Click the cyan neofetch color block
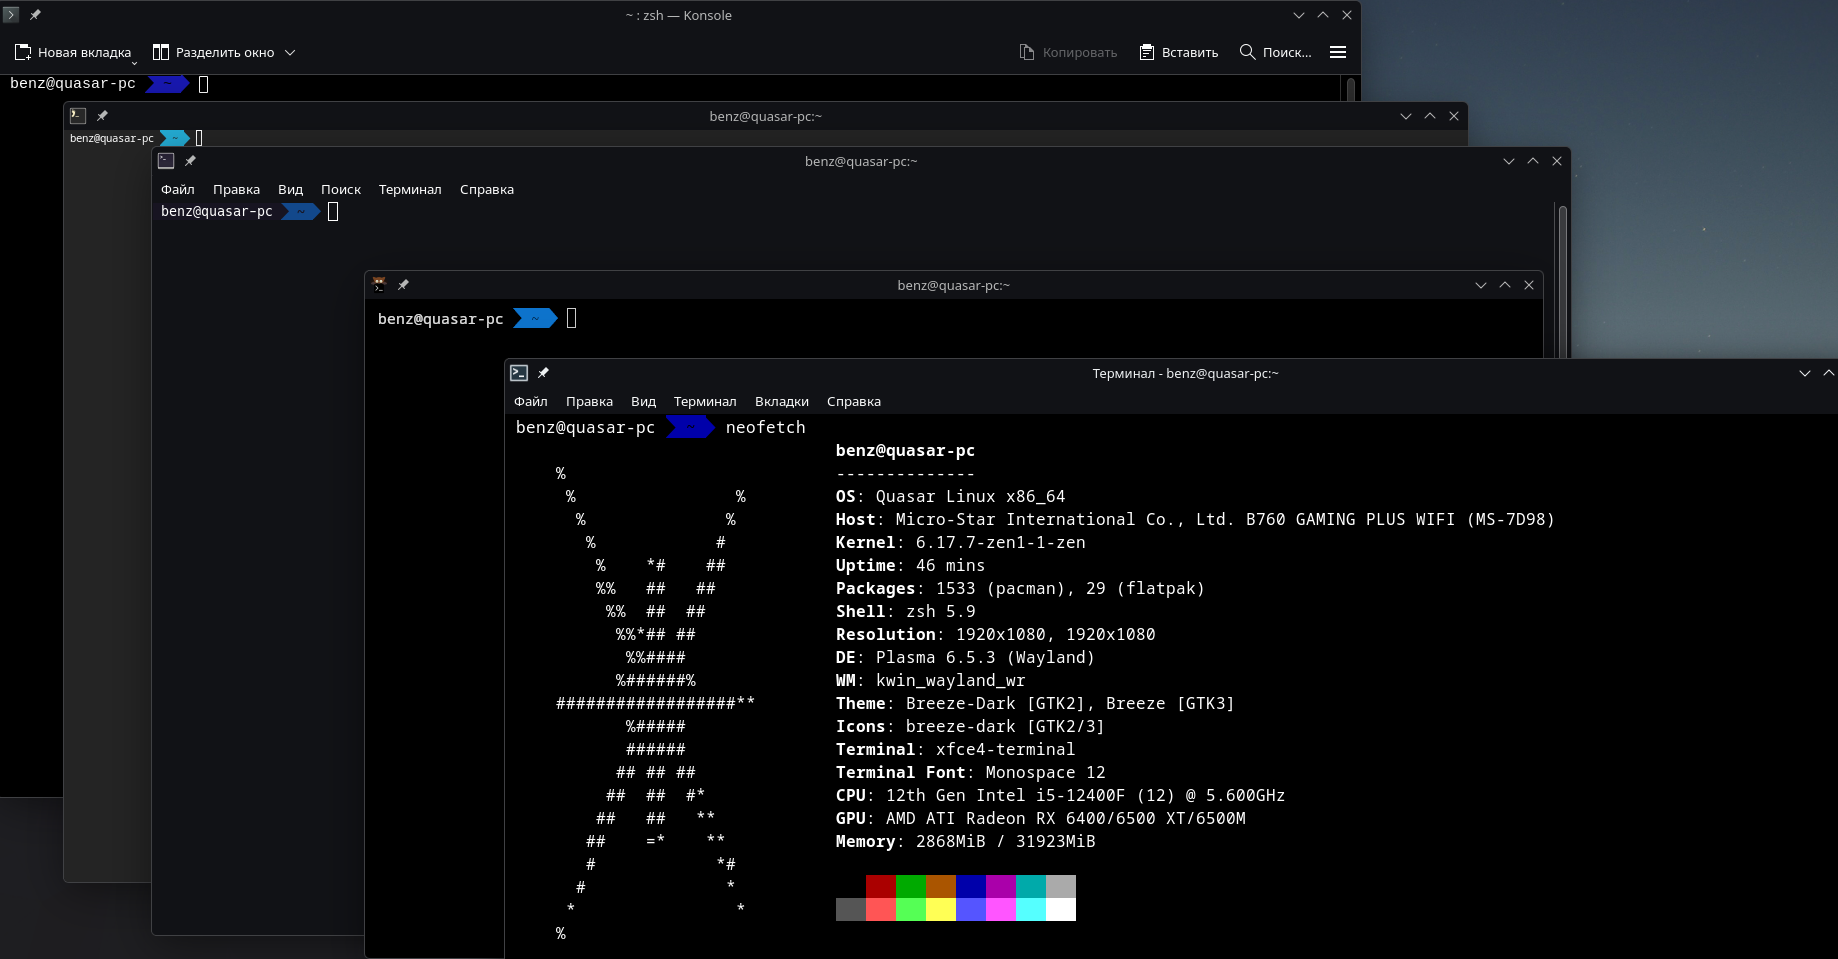 pyautogui.click(x=1030, y=886)
